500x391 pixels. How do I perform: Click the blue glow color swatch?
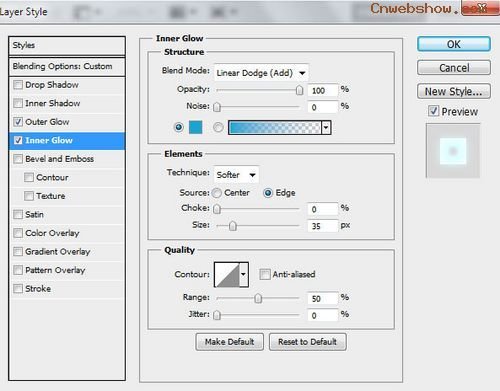pyautogui.click(x=196, y=127)
